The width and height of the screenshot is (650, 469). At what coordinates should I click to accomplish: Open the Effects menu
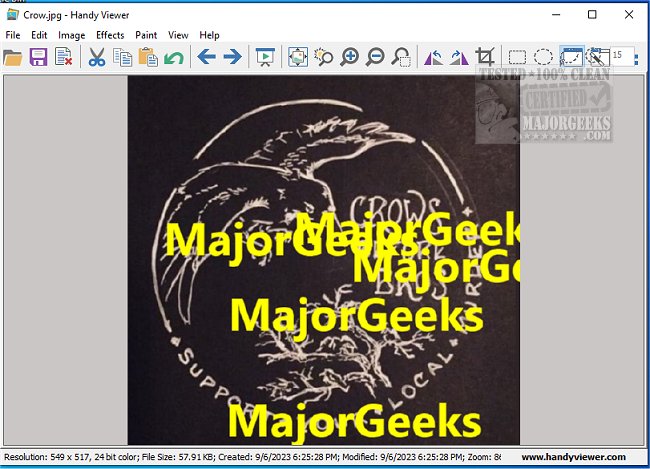(x=110, y=35)
